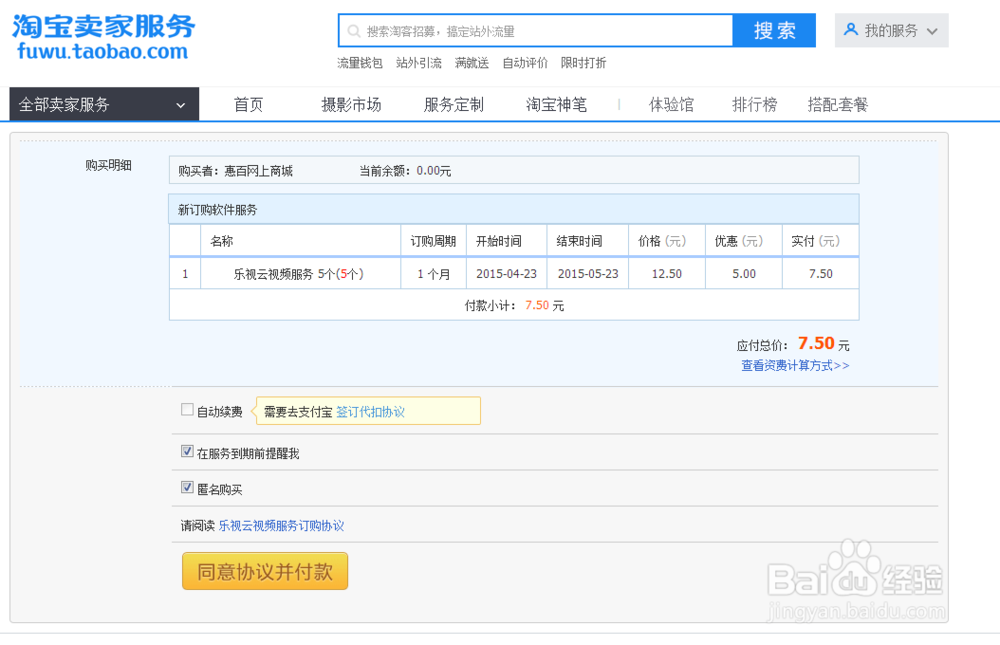The image size is (1000, 645).
Task: Expand the 全部卖家服务 category menu
Action: pos(104,105)
